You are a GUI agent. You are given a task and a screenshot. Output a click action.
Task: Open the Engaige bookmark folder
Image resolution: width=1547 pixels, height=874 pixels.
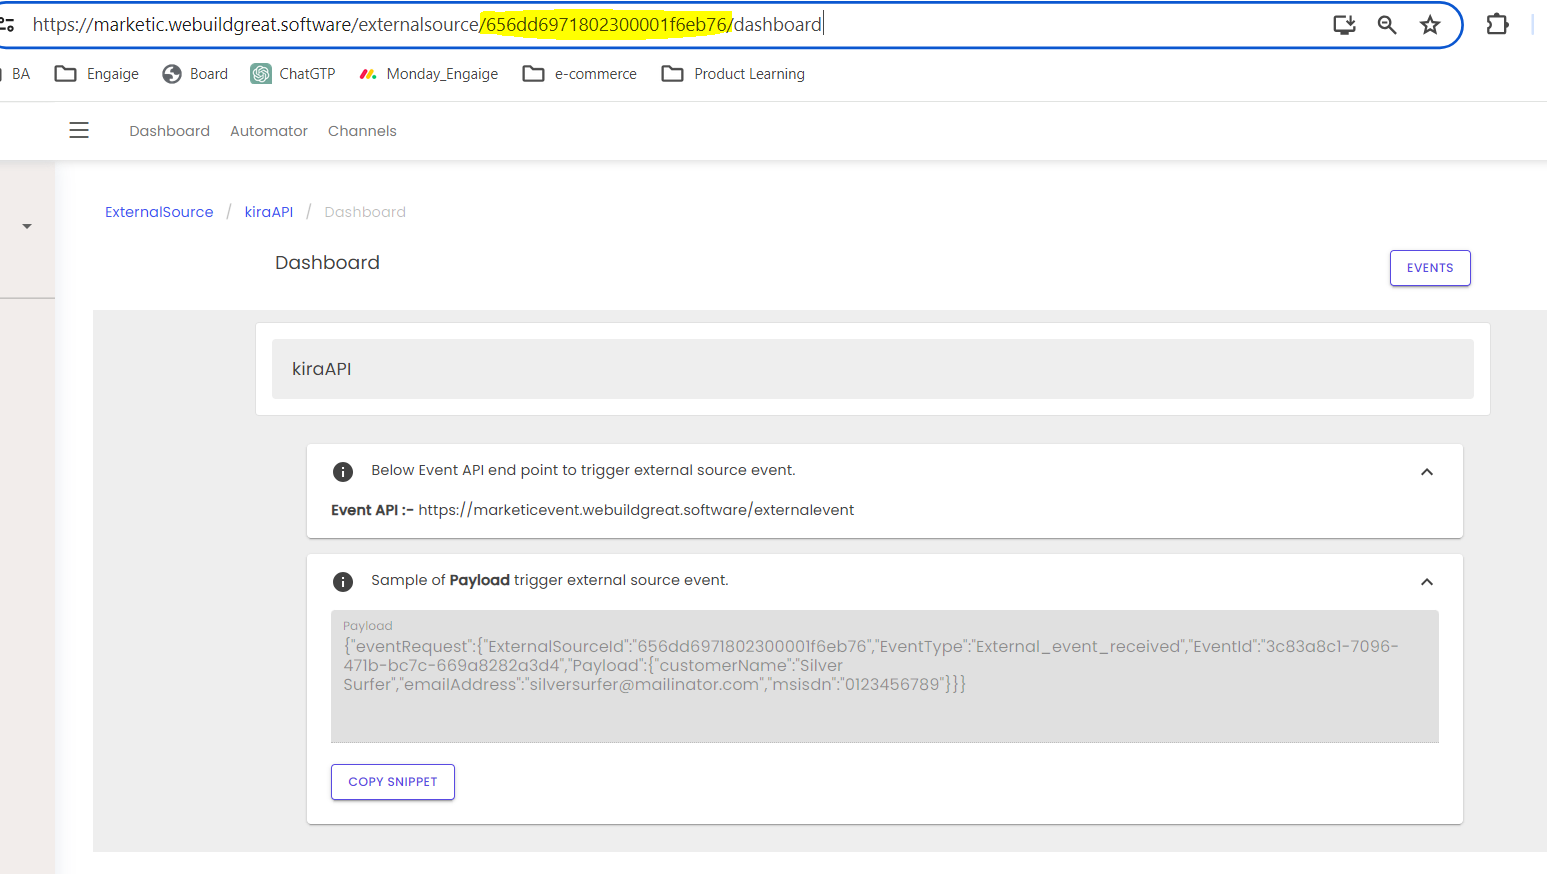[97, 74]
